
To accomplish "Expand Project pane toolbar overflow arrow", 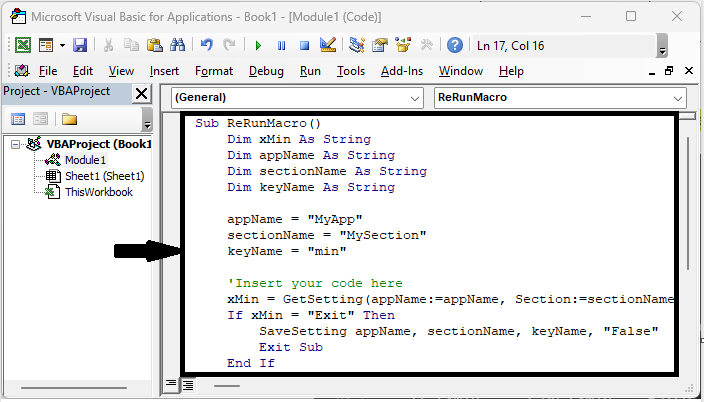I will (x=147, y=119).
